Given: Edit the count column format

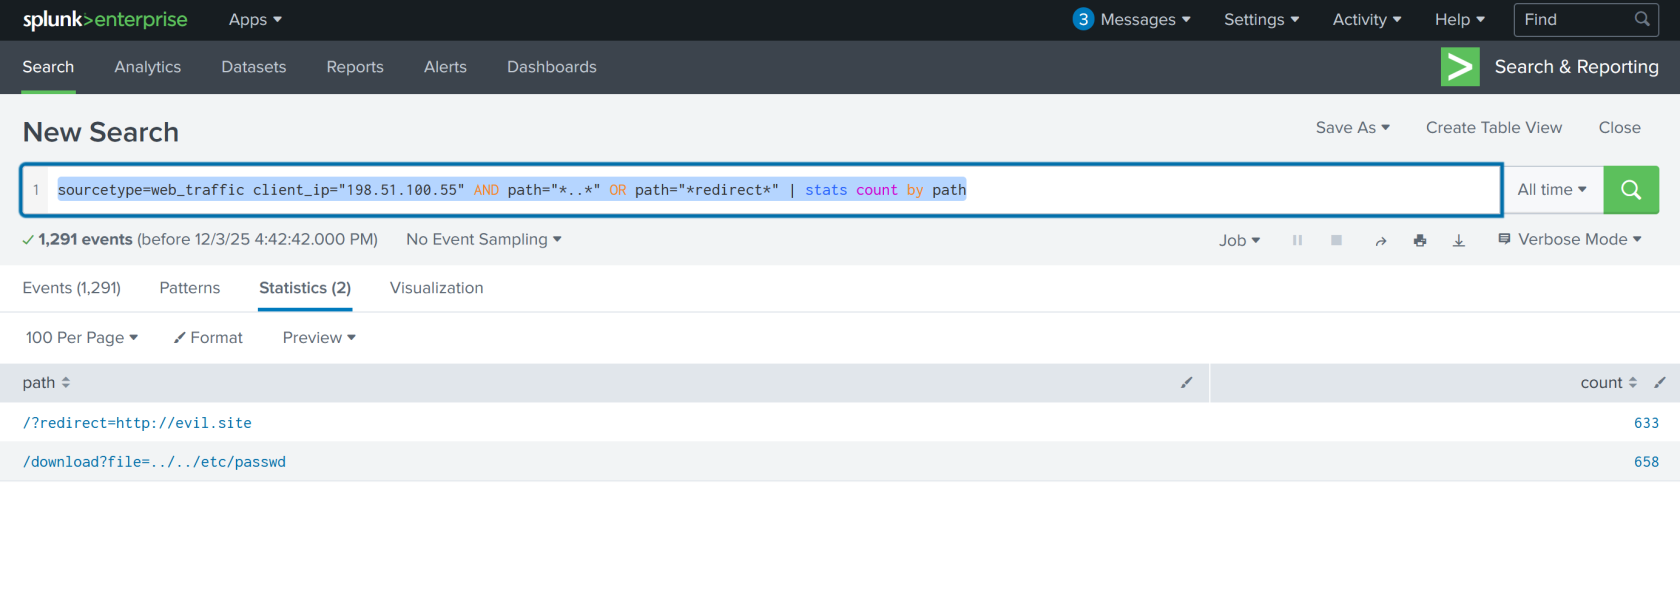Looking at the screenshot, I should click(1660, 383).
